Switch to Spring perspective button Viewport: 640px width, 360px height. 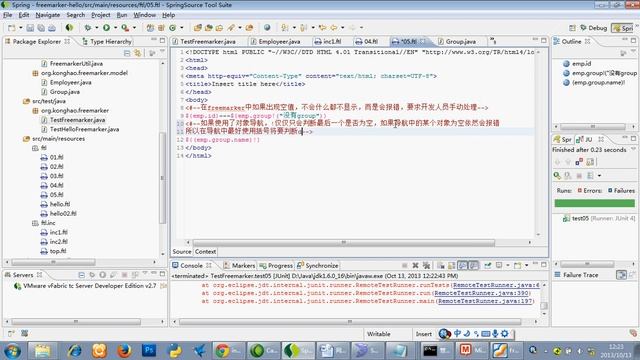pyautogui.click(x=622, y=28)
